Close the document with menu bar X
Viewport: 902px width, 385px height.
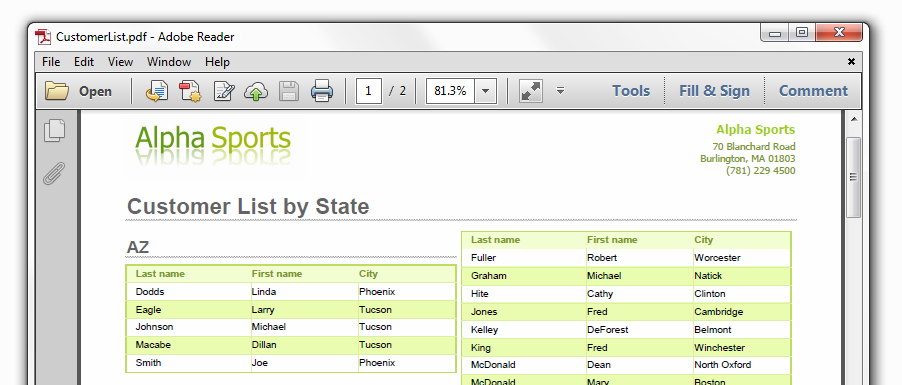pyautogui.click(x=851, y=62)
